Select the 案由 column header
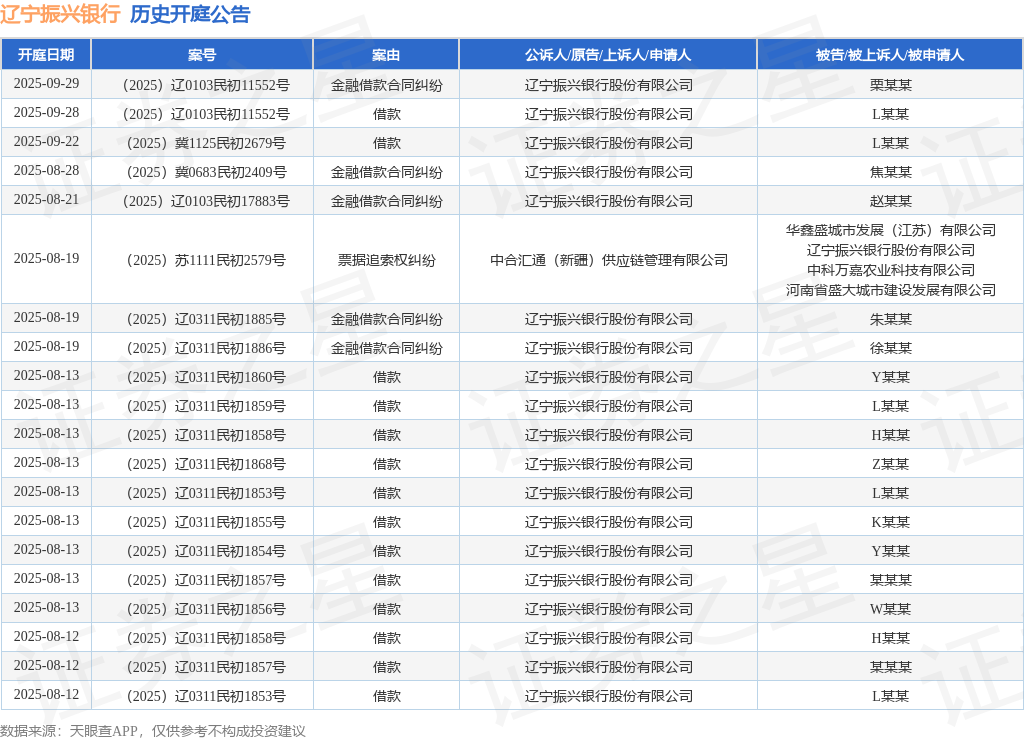Image resolution: width=1024 pixels, height=740 pixels. (386, 55)
